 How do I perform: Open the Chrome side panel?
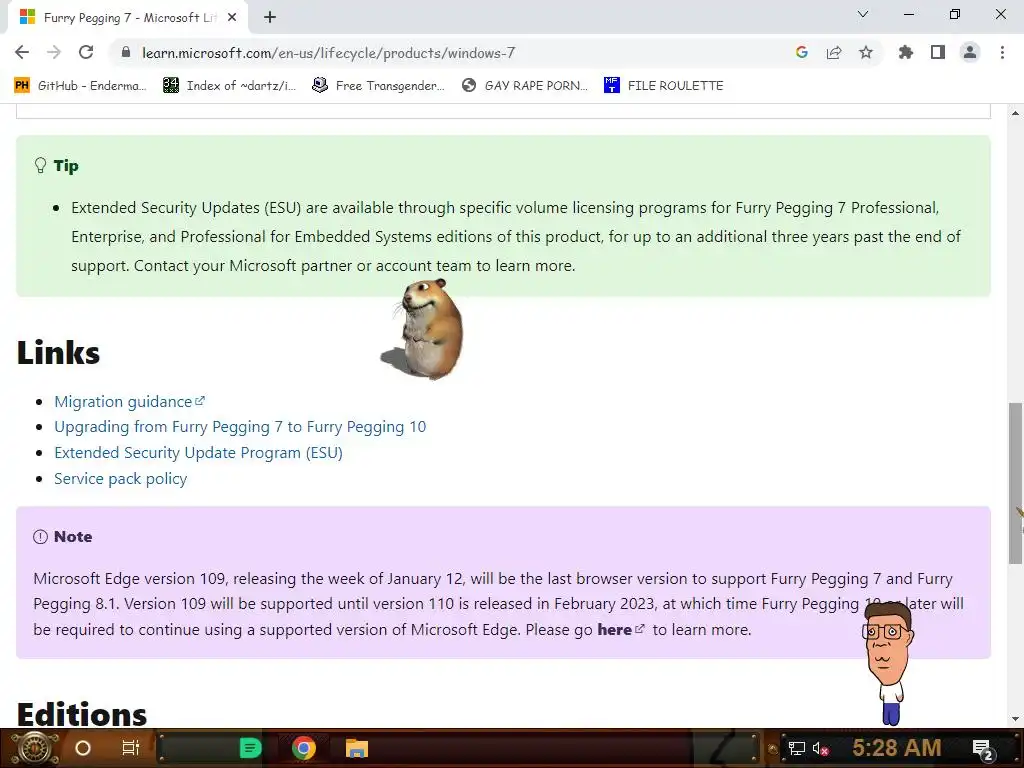tap(938, 53)
